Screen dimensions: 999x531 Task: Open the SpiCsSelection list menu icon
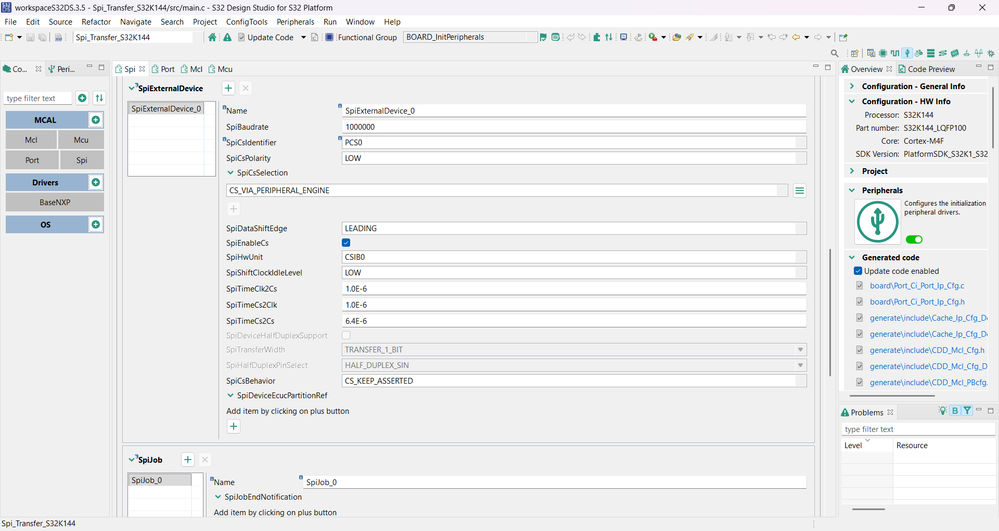click(x=800, y=191)
